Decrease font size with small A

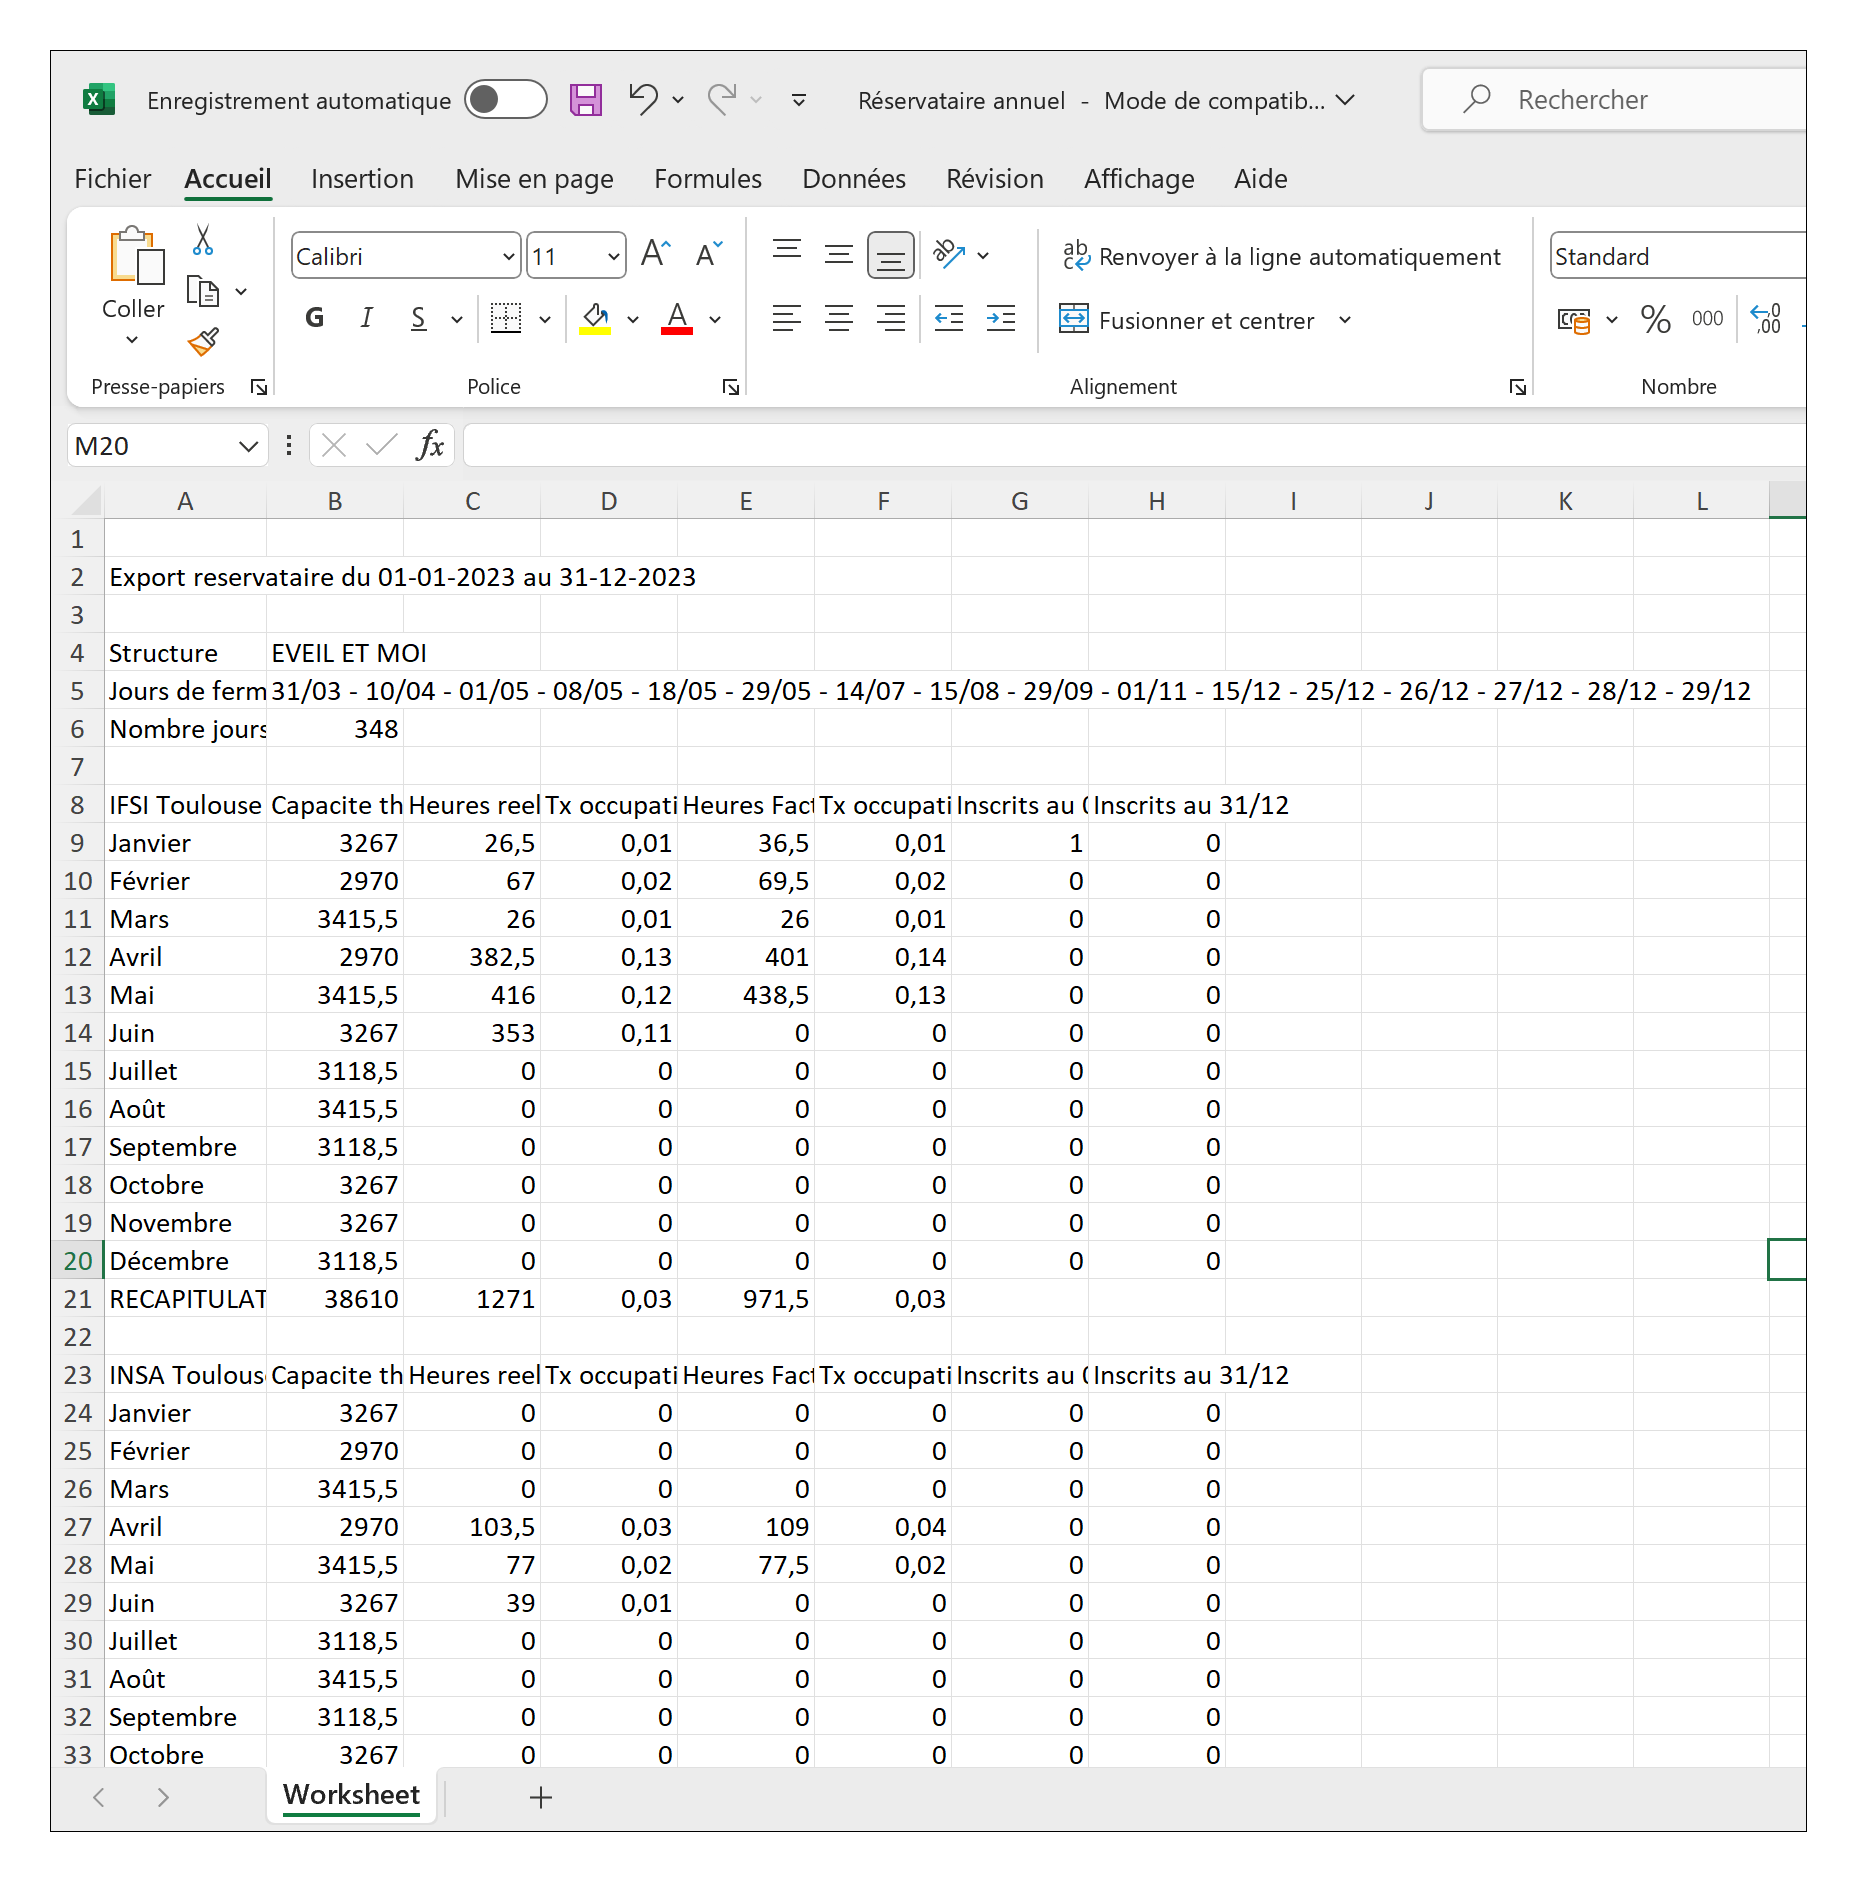point(709,255)
